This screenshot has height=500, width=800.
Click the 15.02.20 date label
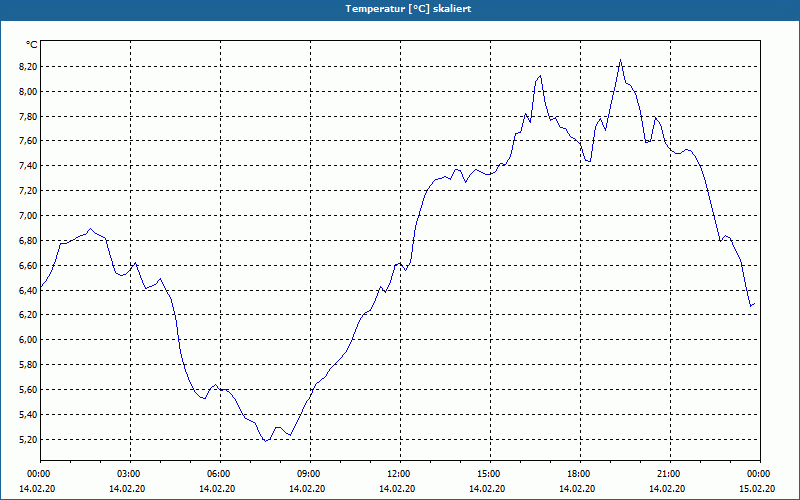click(x=757, y=489)
